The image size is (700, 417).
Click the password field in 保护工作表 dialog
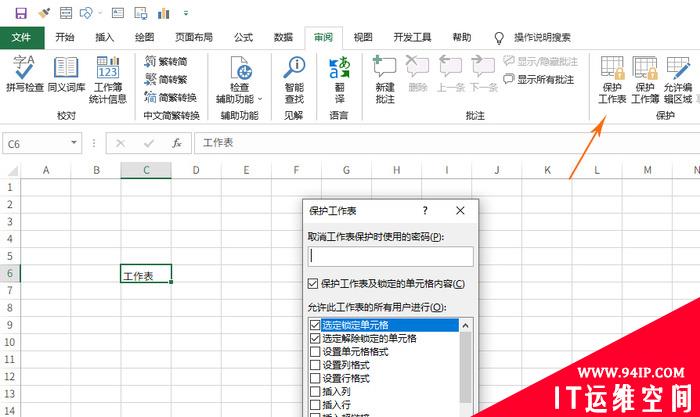[x=391, y=257]
